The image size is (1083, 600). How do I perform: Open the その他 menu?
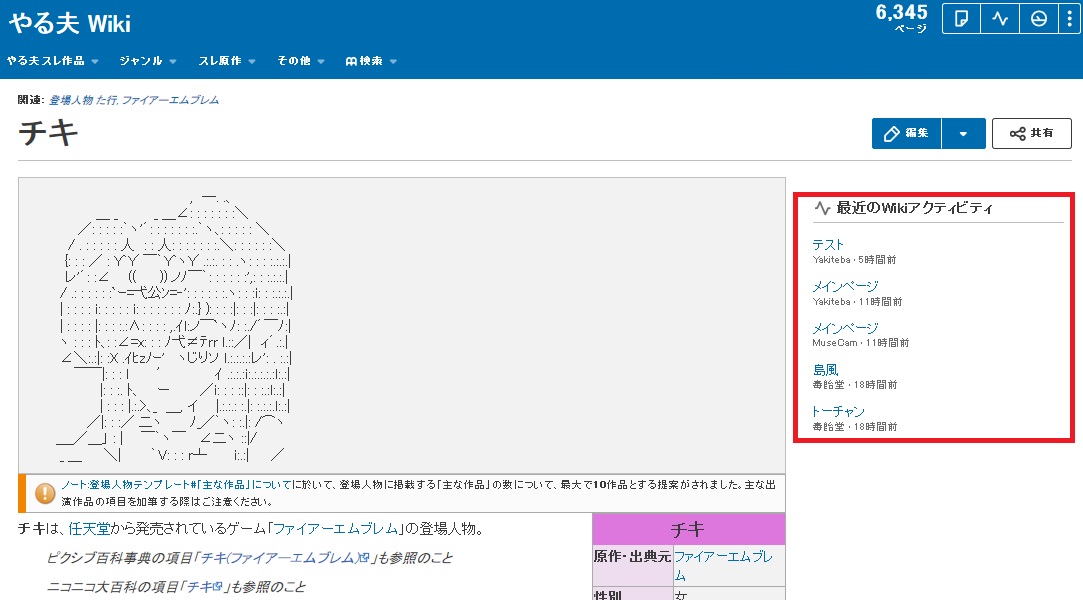coord(300,61)
